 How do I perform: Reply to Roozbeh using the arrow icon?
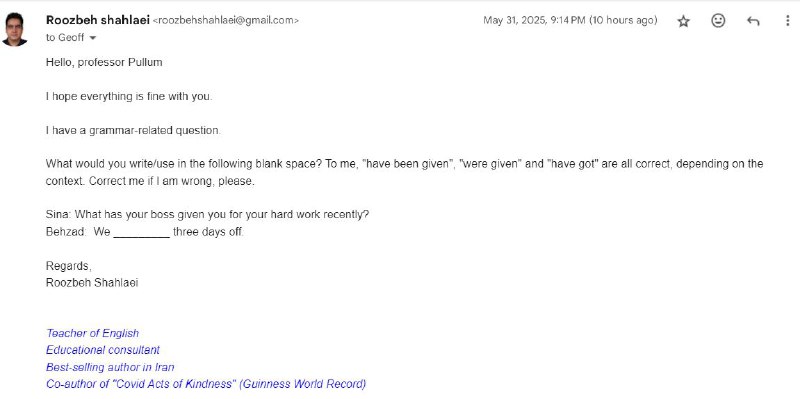[x=753, y=21]
